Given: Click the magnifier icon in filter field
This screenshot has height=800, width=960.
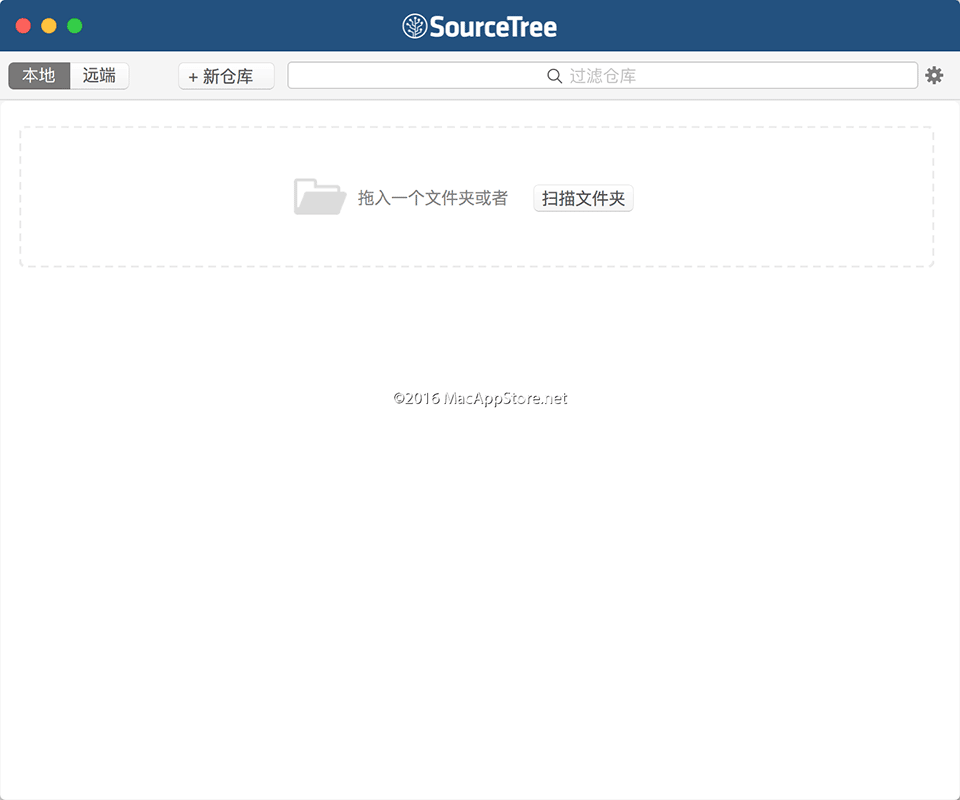Looking at the screenshot, I should tap(554, 76).
